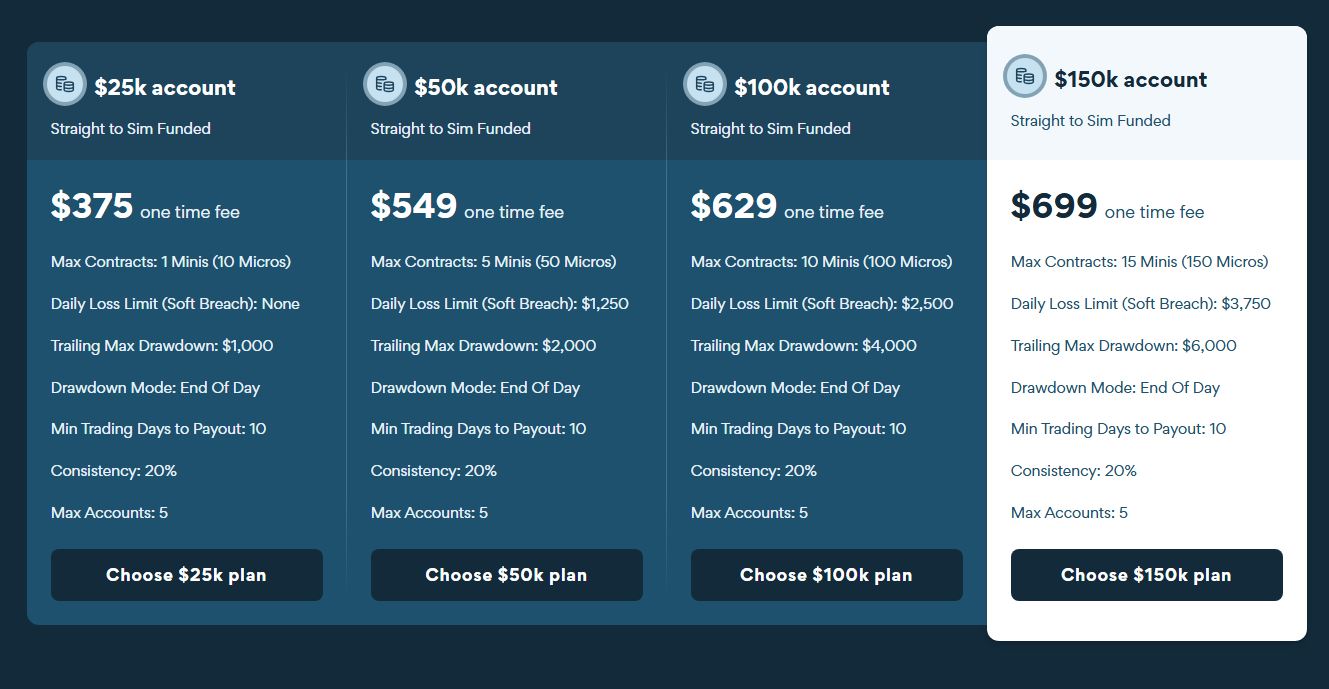This screenshot has height=689, width=1329.
Task: Select the $25k account heading
Action: (x=165, y=88)
